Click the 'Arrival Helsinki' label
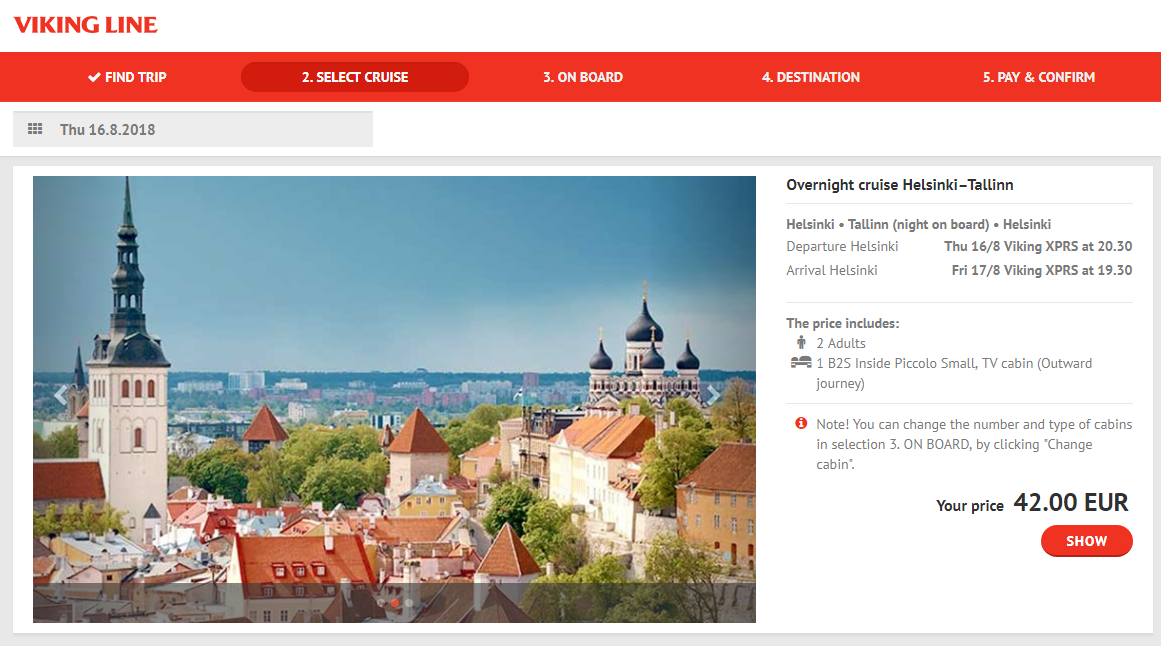Viewport: 1161px width, 646px height. click(832, 270)
